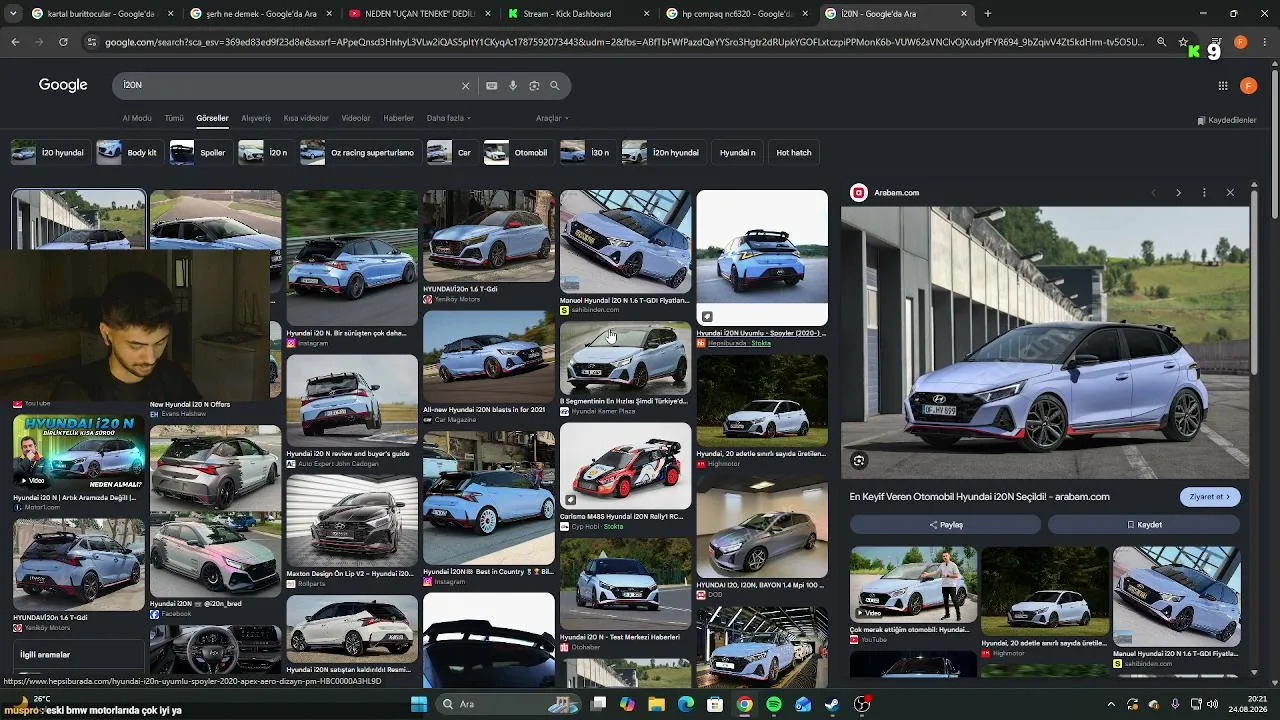This screenshot has height=720, width=1280.
Task: Open the Google homepage logo
Action: click(x=63, y=85)
